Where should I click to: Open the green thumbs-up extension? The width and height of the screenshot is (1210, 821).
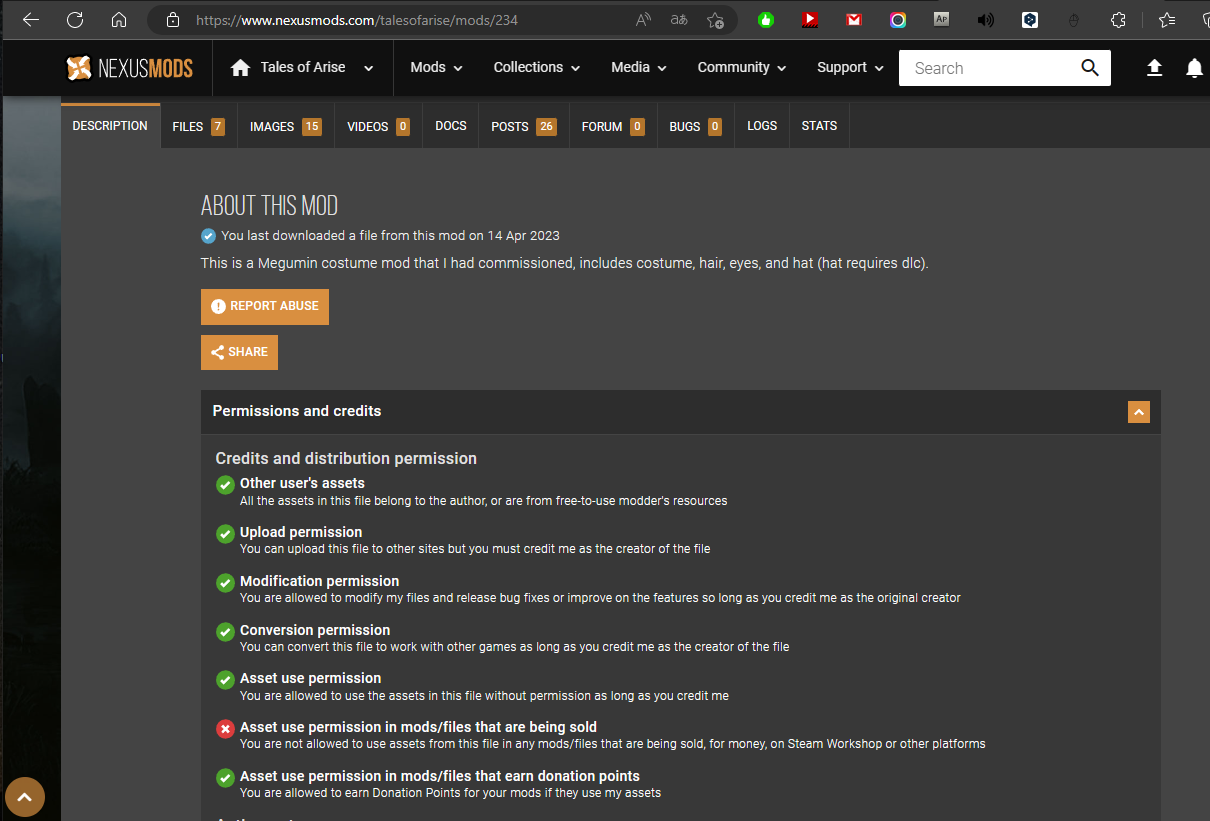[x=766, y=19]
